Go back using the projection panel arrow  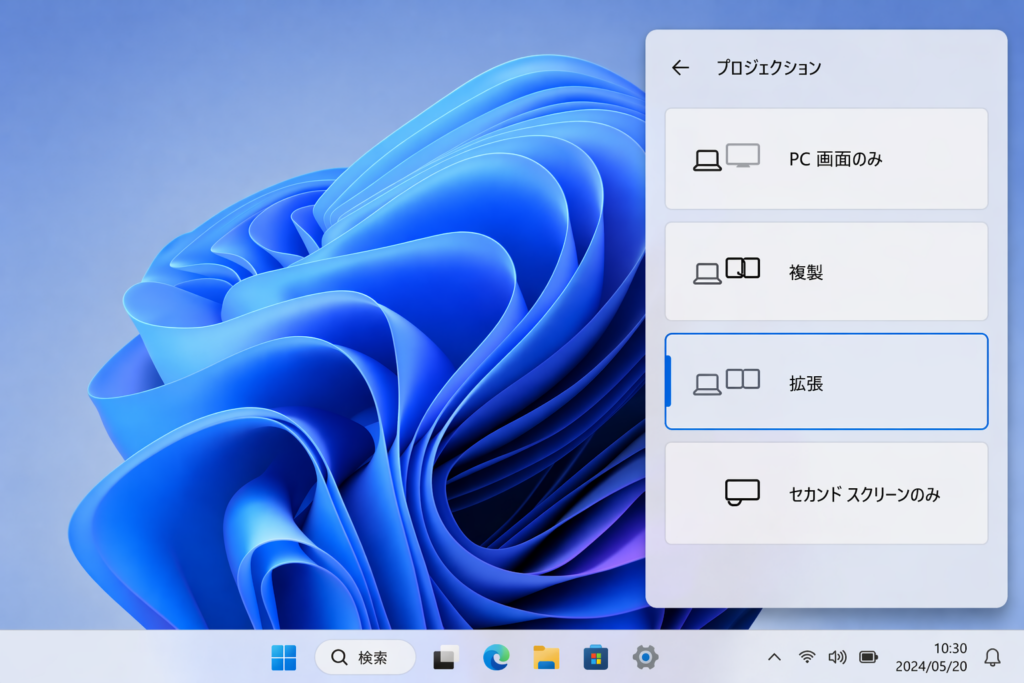coord(680,67)
